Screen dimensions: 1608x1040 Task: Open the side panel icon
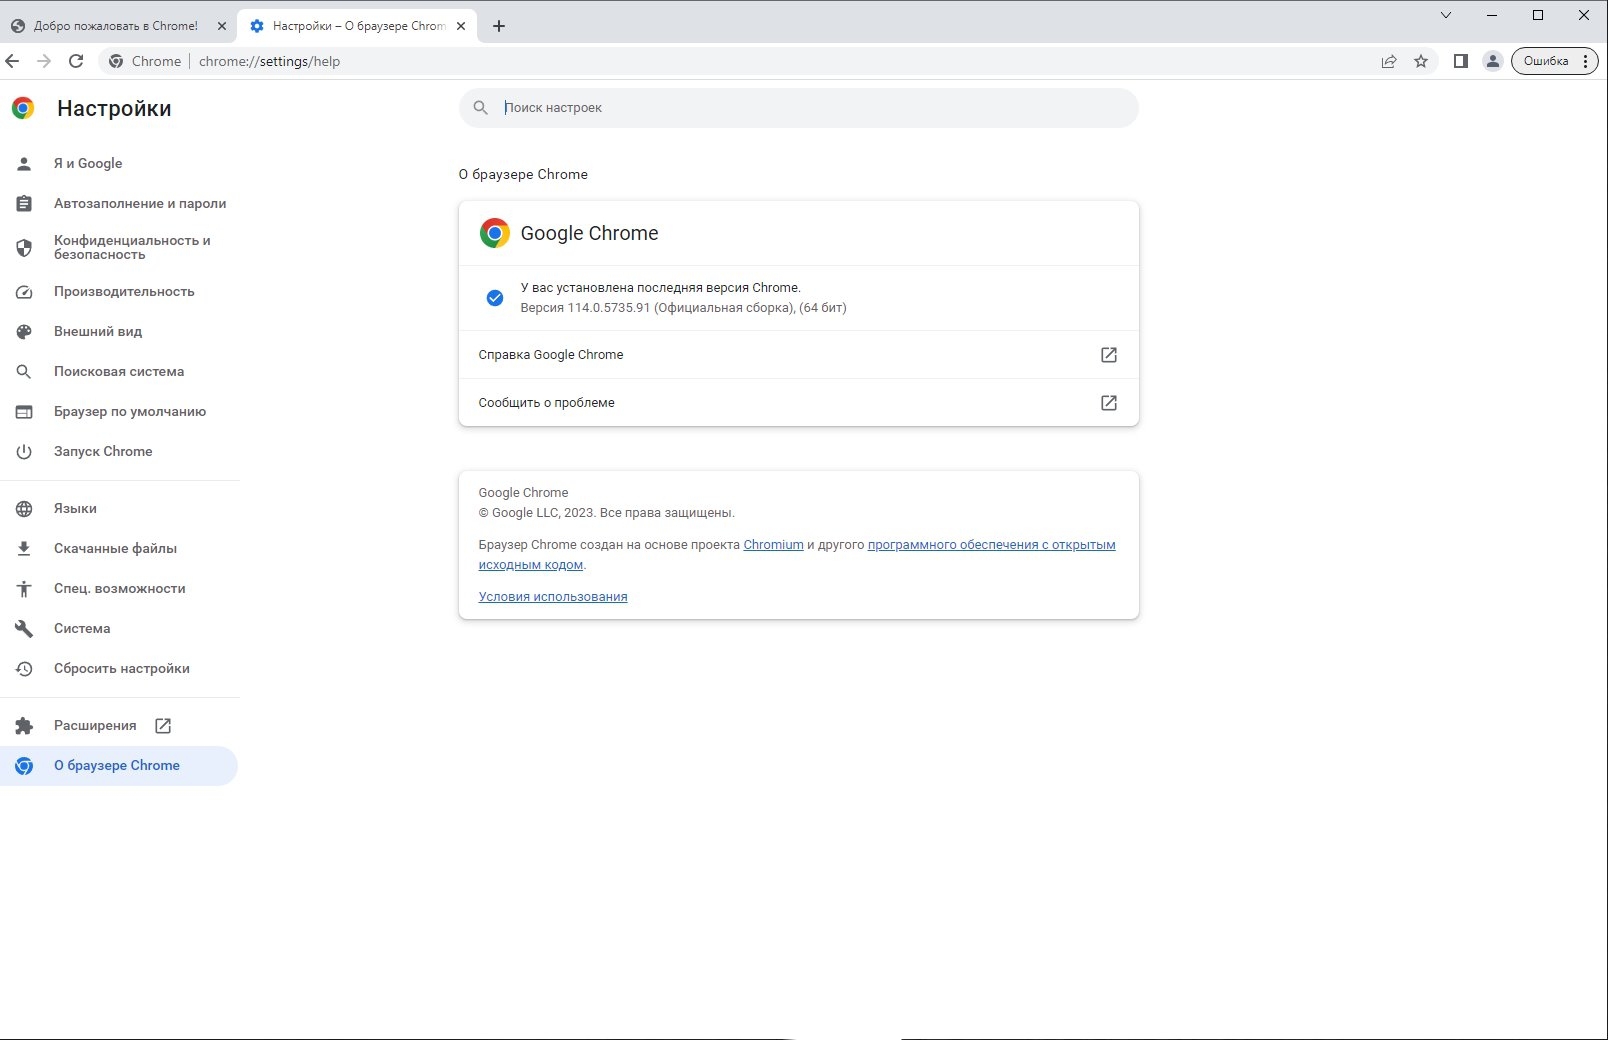(1461, 61)
